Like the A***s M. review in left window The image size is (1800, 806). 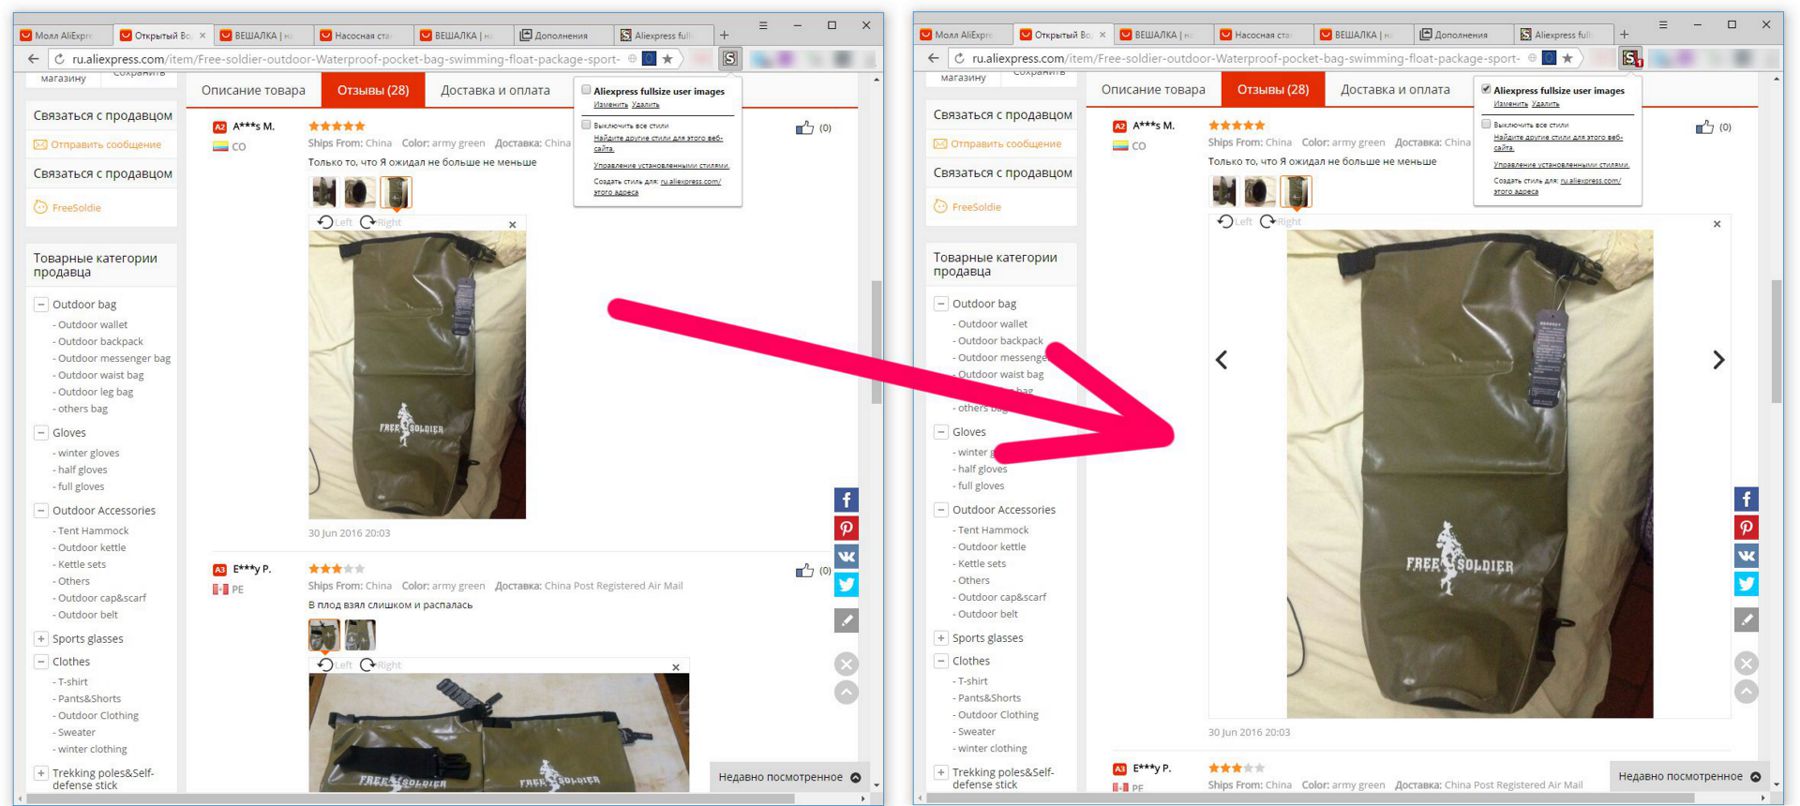point(805,128)
